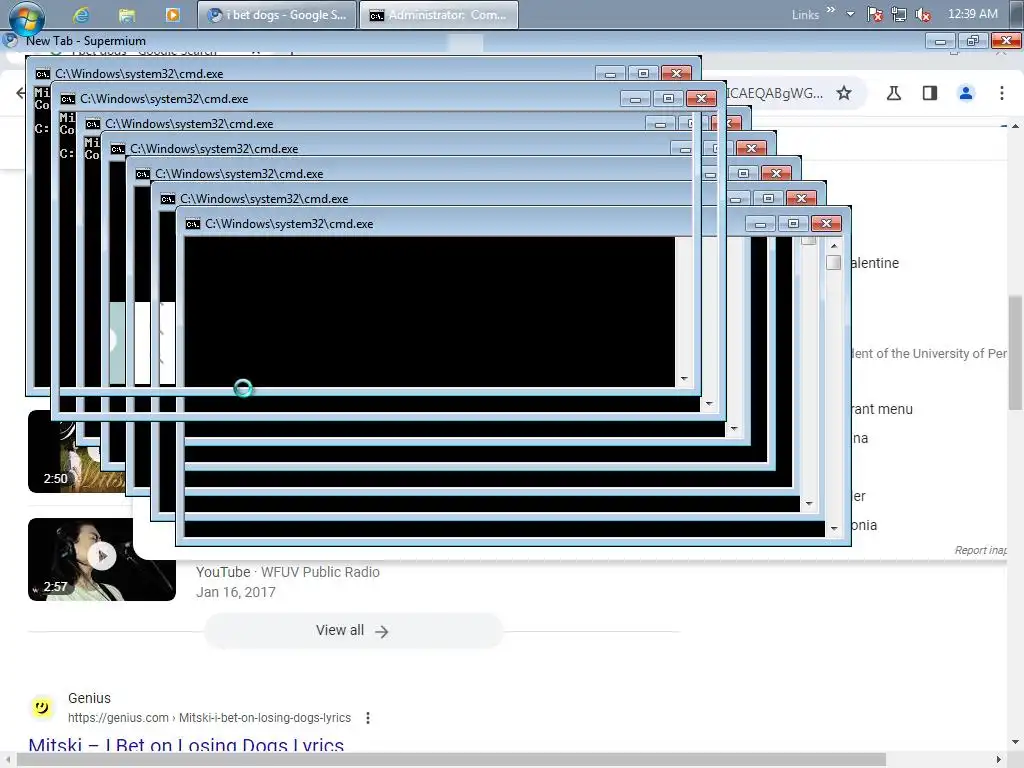Restore down the Supermium window

point(972,41)
